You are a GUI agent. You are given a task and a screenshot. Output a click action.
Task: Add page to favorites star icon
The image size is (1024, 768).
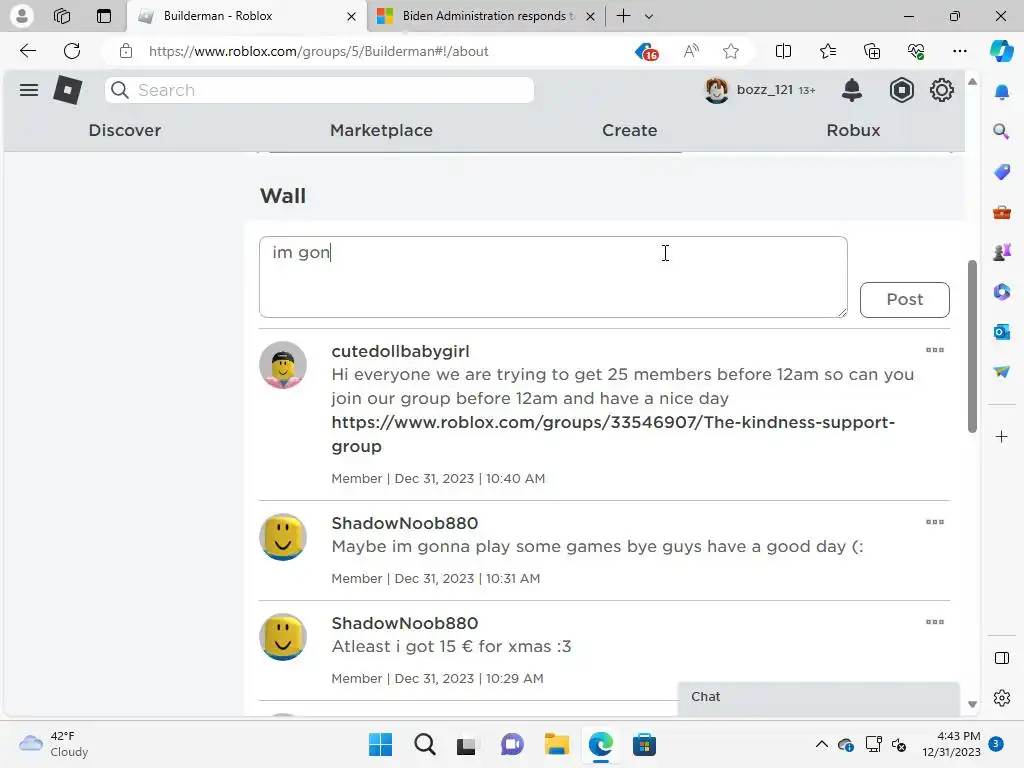tap(731, 51)
